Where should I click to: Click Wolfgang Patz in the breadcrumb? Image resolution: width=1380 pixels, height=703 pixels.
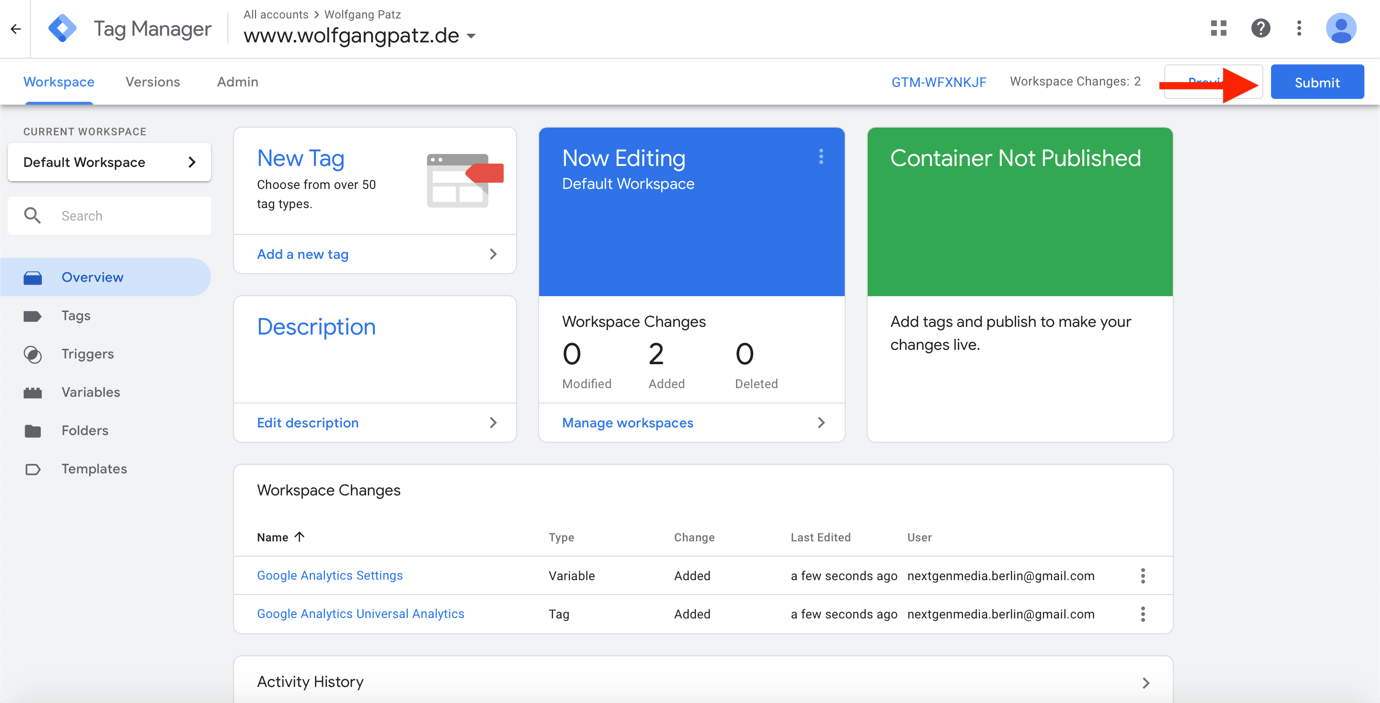click(363, 15)
